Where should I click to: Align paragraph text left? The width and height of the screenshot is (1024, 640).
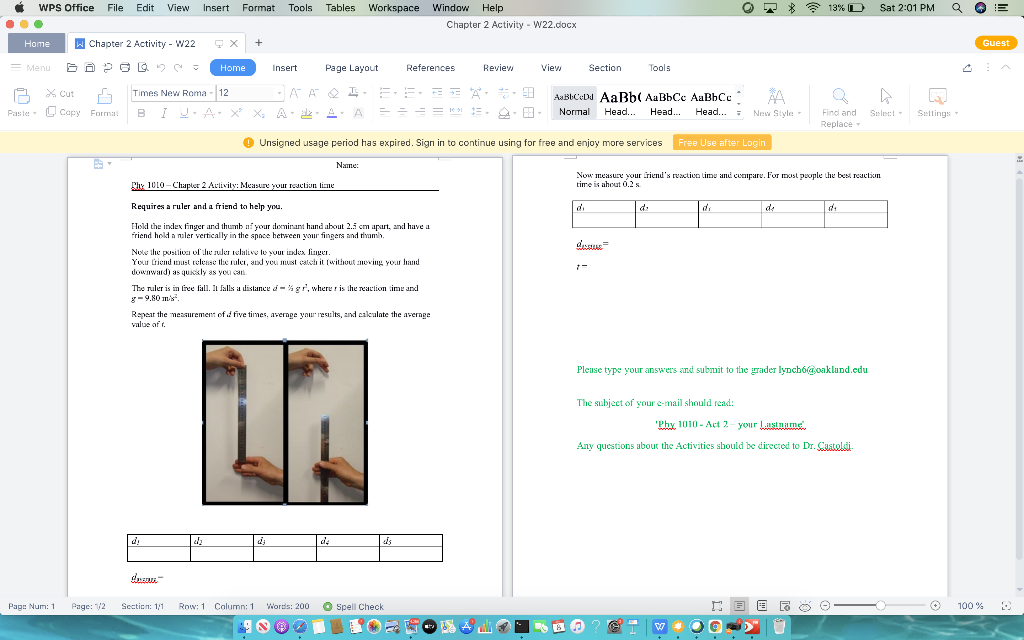pos(385,112)
